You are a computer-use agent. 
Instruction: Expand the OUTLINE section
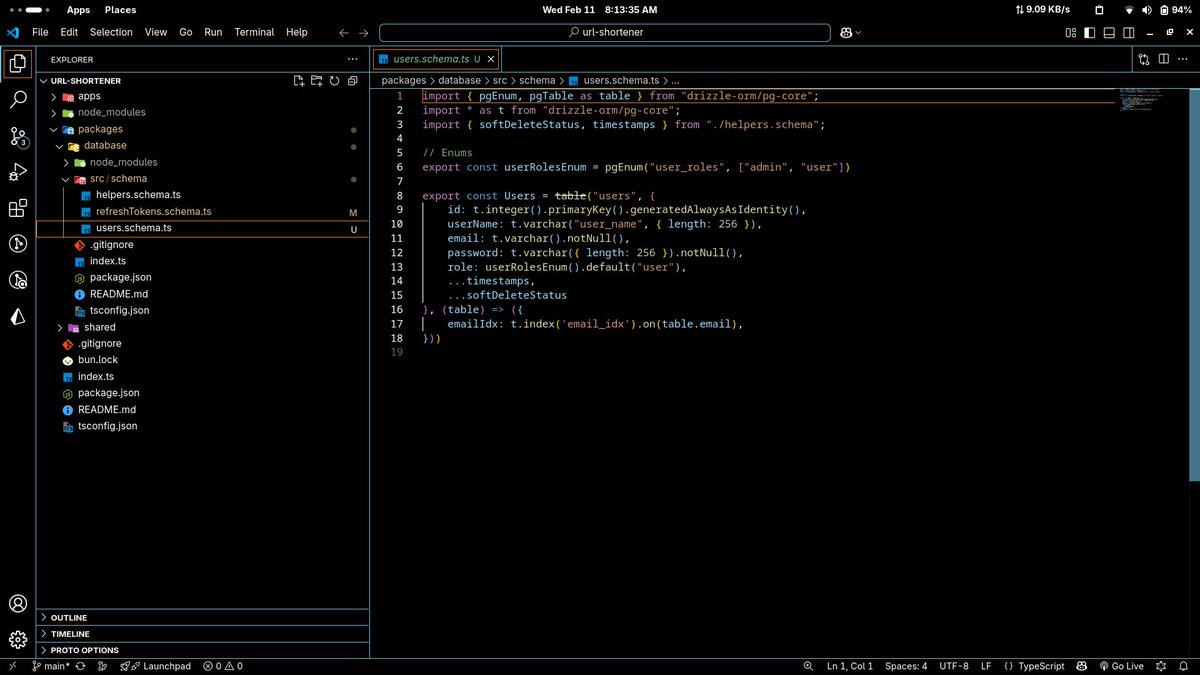coord(202,617)
